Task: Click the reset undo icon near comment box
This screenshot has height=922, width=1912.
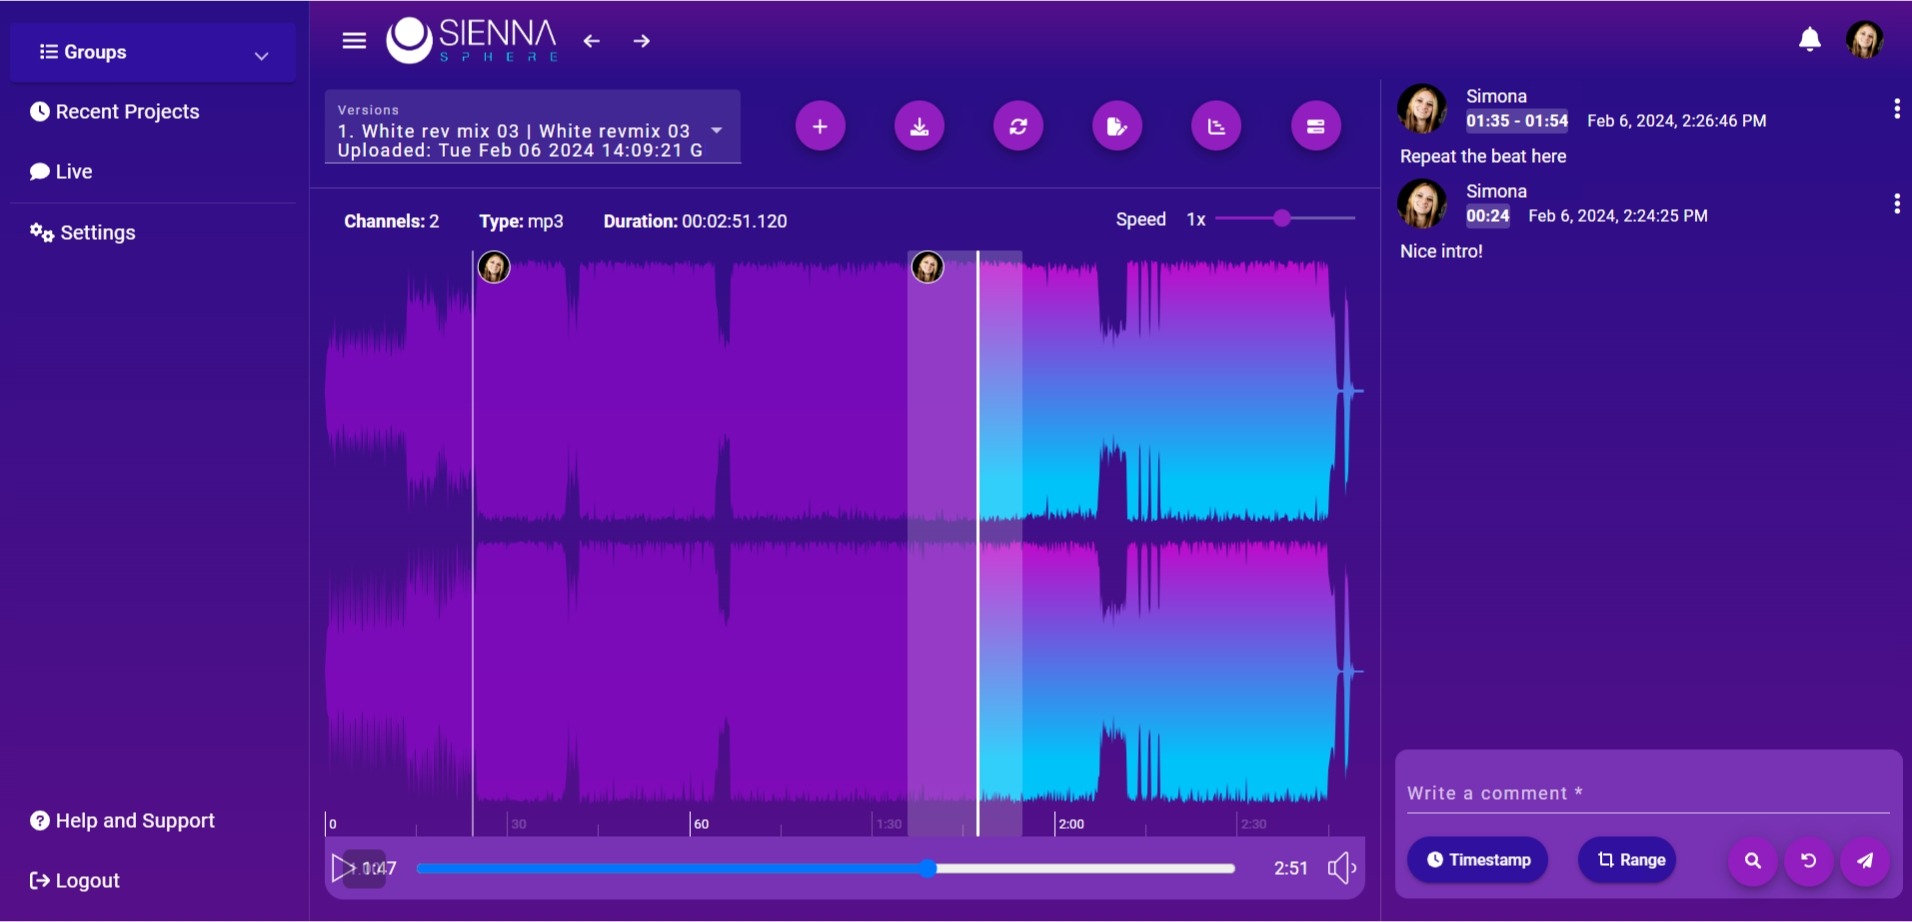Action: 1808,860
